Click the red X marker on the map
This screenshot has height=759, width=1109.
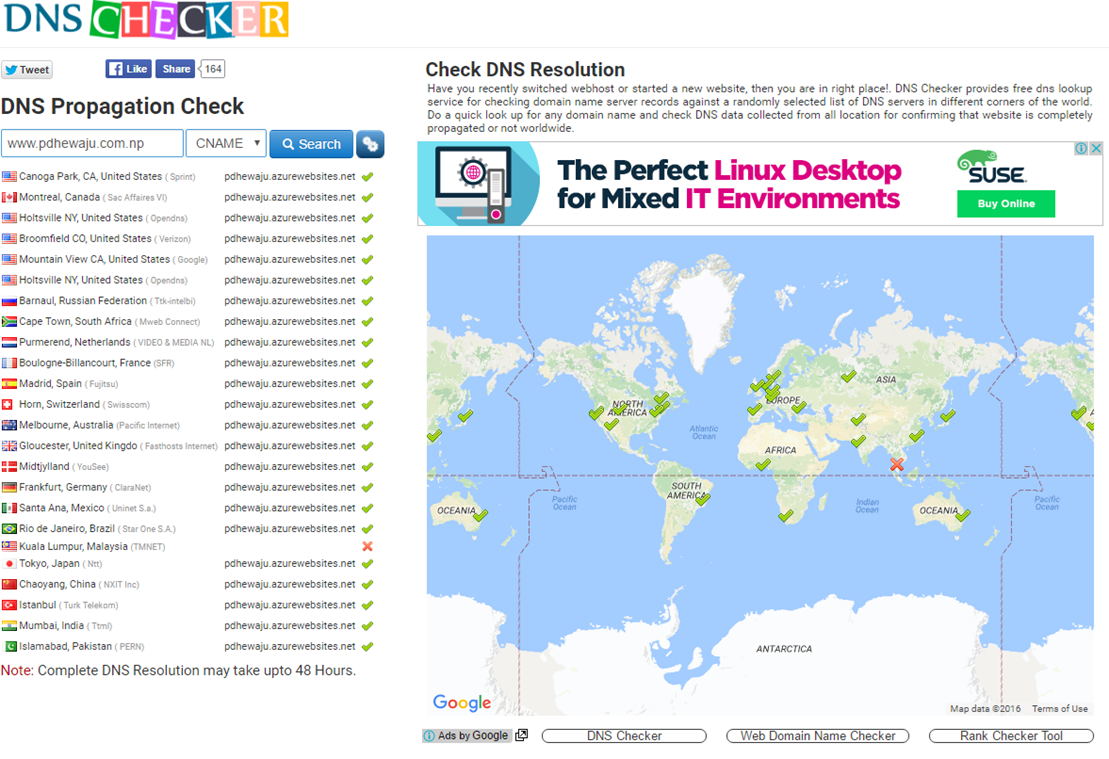pos(897,464)
